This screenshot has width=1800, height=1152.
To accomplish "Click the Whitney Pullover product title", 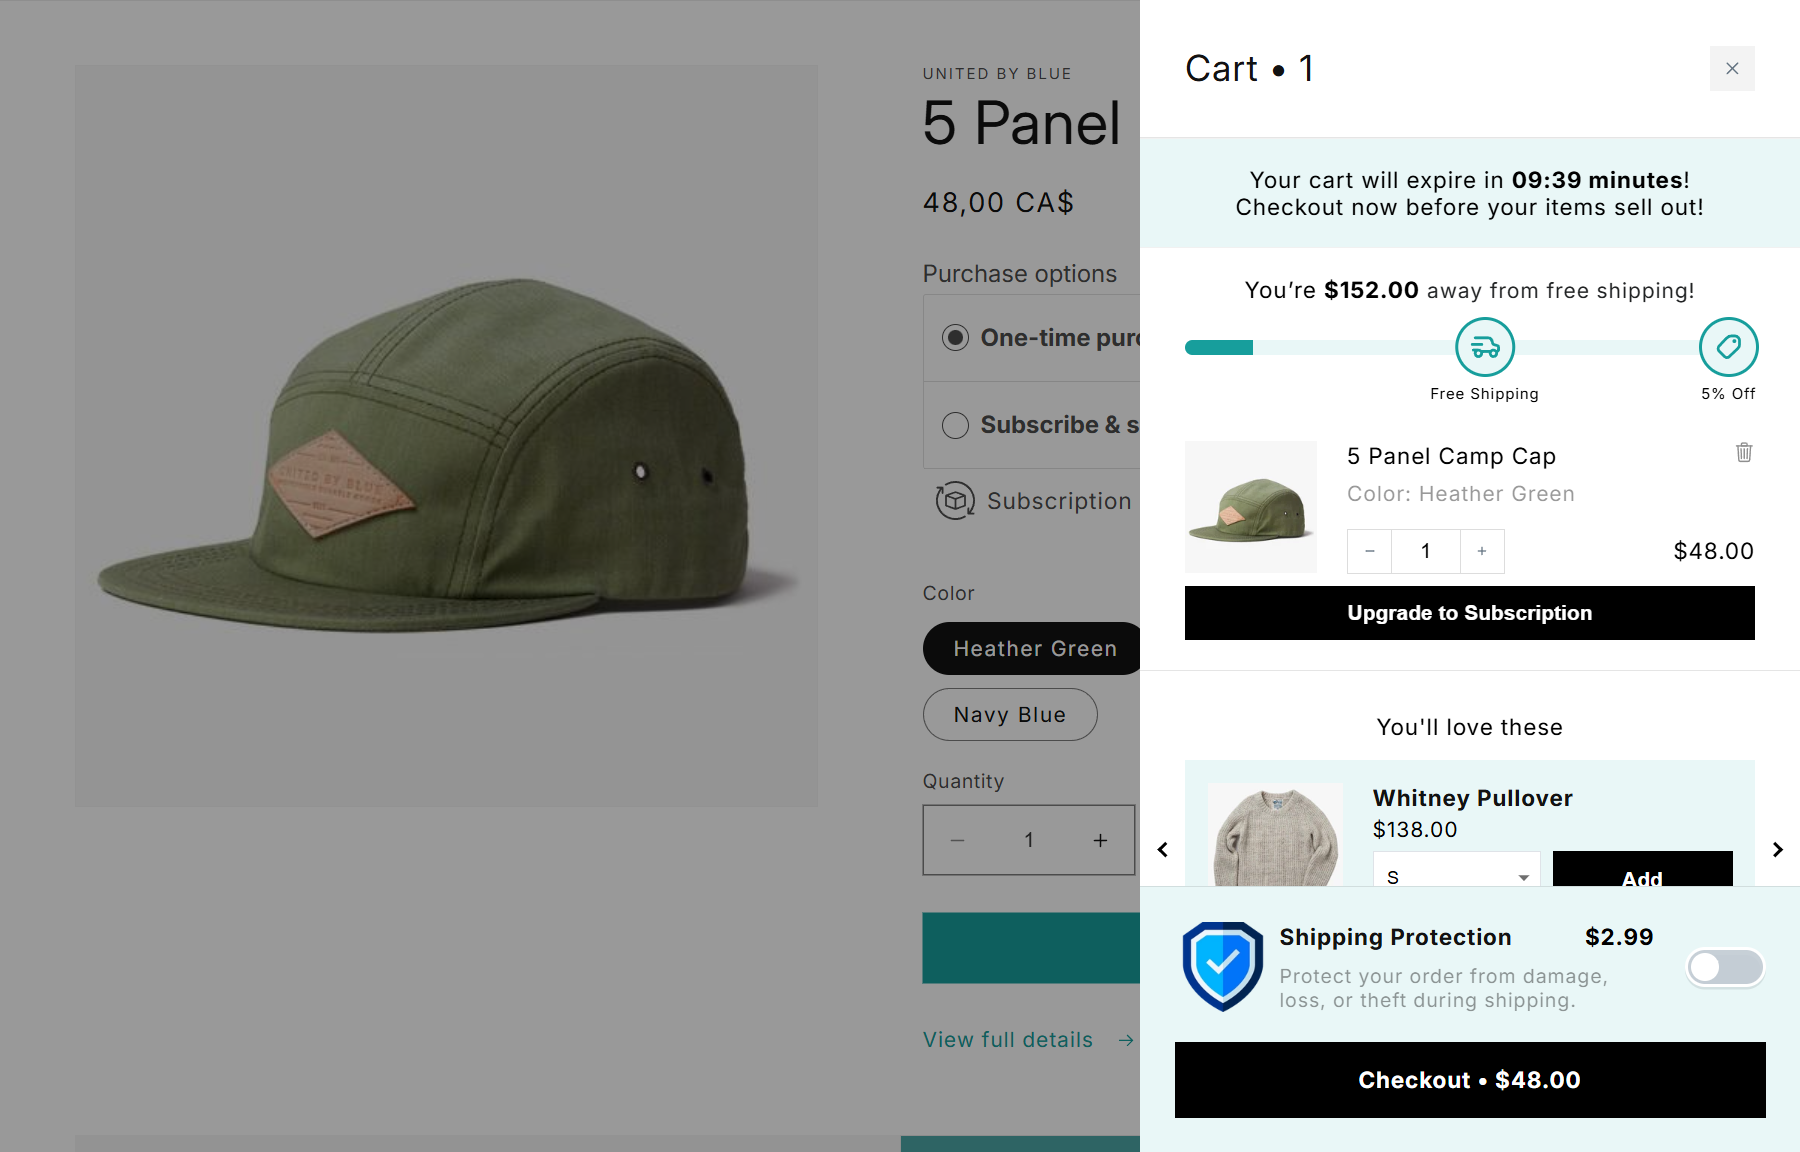I will coord(1472,798).
